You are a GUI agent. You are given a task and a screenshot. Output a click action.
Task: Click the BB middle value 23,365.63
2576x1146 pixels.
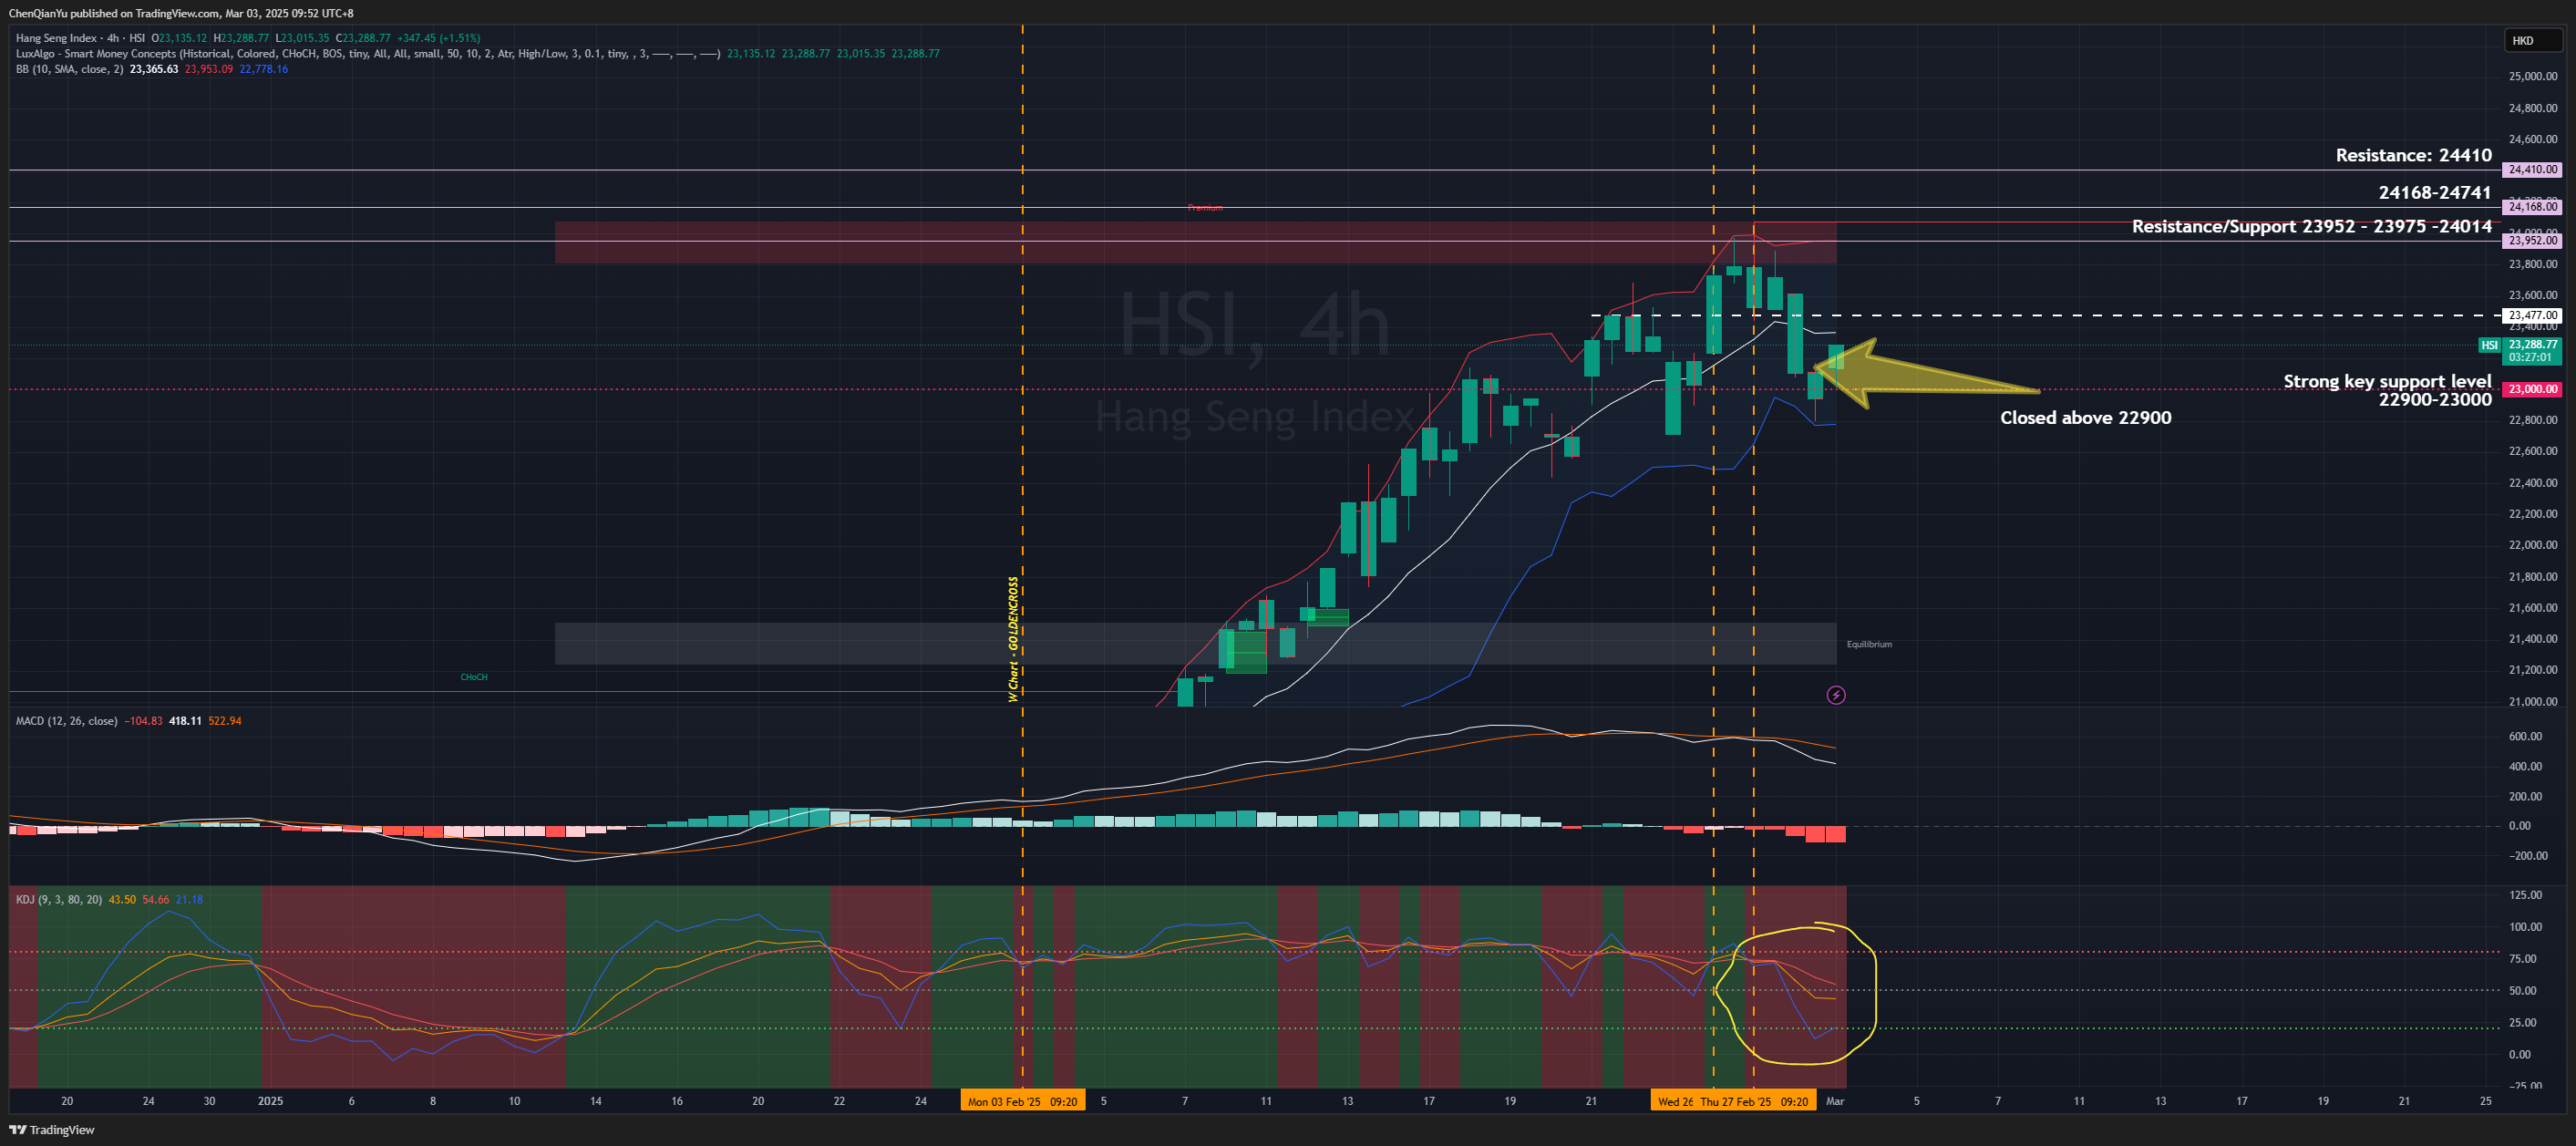click(x=154, y=69)
